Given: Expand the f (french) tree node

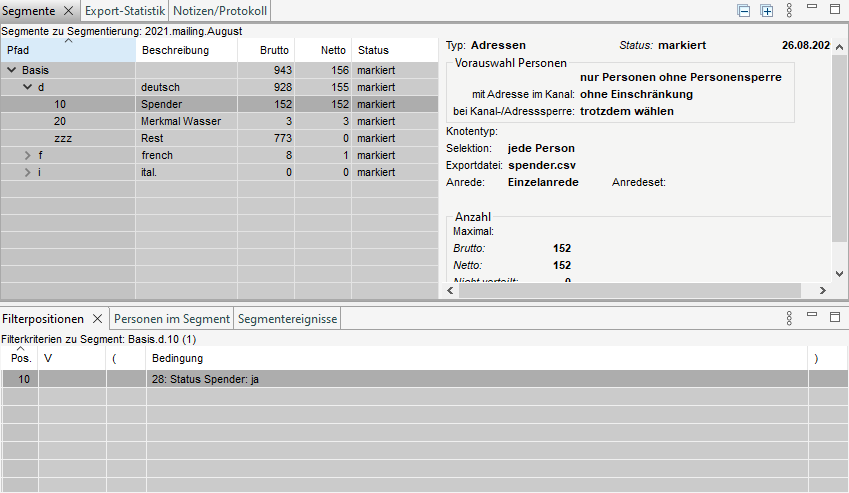Looking at the screenshot, I should tap(28, 155).
